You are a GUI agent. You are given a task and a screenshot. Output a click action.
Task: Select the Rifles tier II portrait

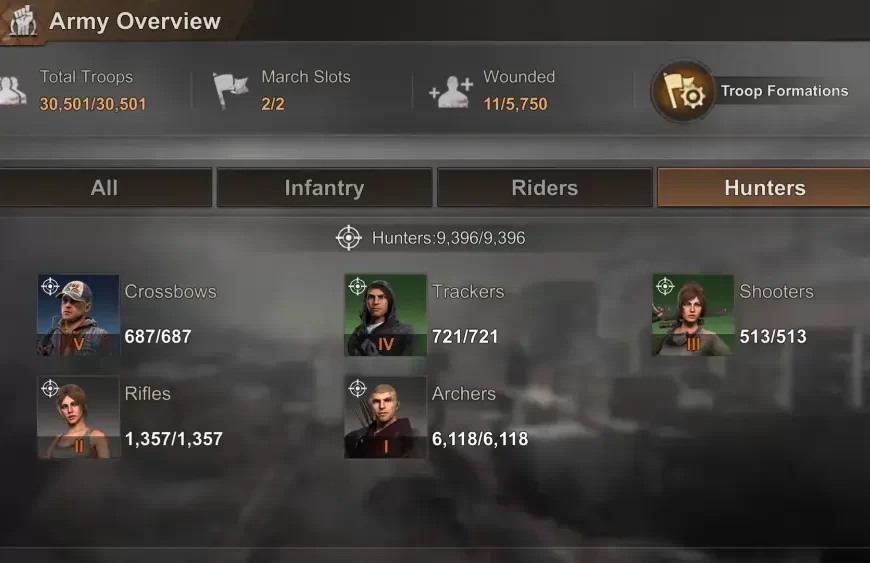[x=78, y=417]
